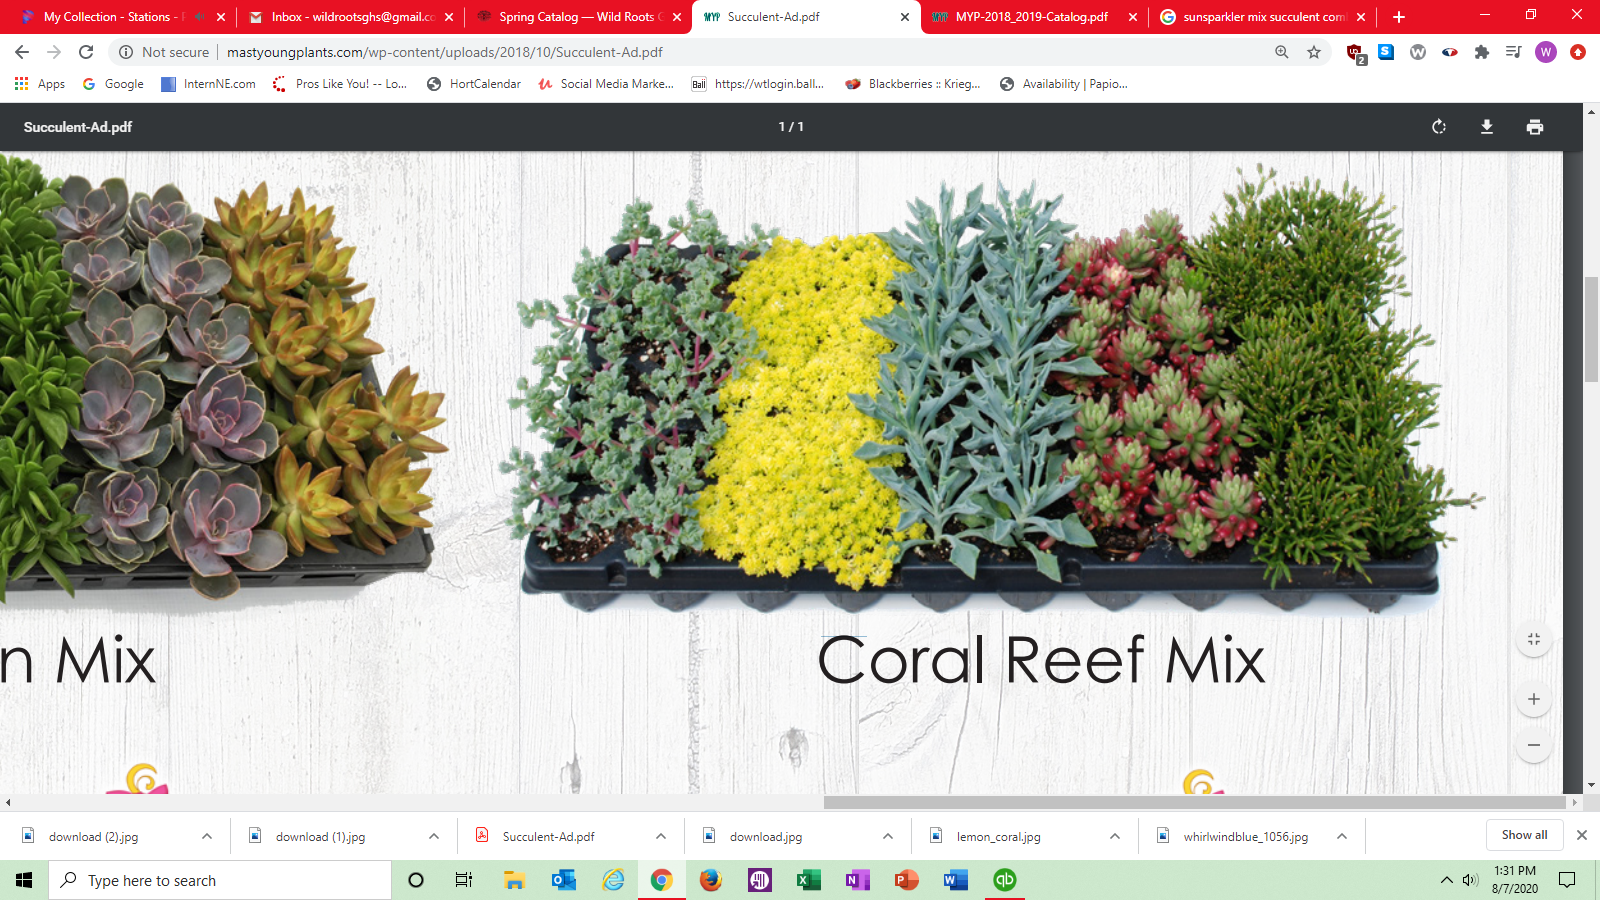Viewport: 1600px width, 900px height.
Task: Fit the PDF to the page
Action: click(x=1534, y=638)
